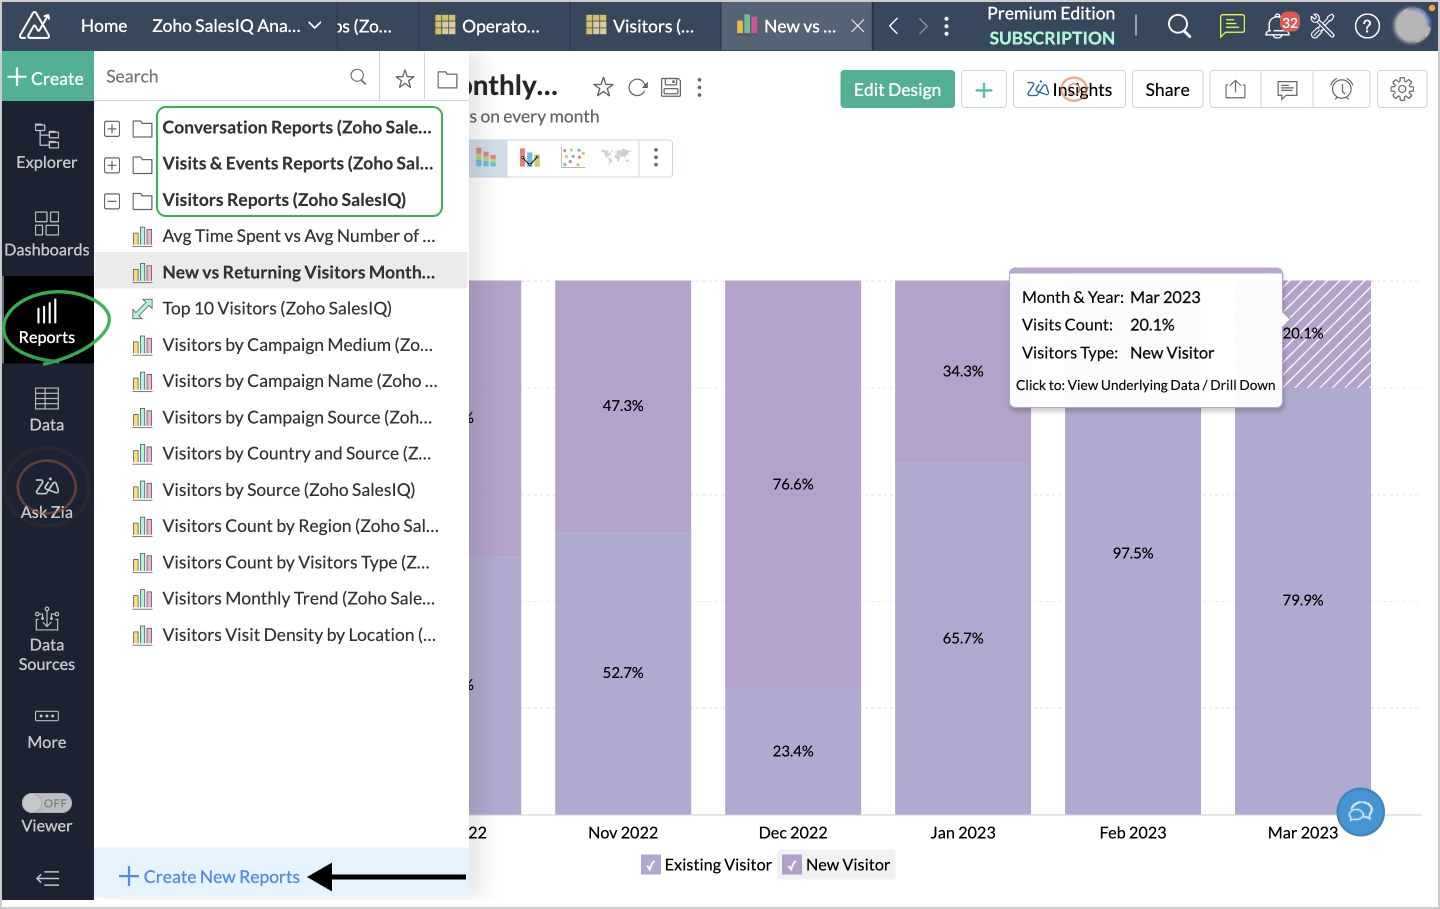Uncheck the New Visitor legend checkbox

pyautogui.click(x=792, y=865)
